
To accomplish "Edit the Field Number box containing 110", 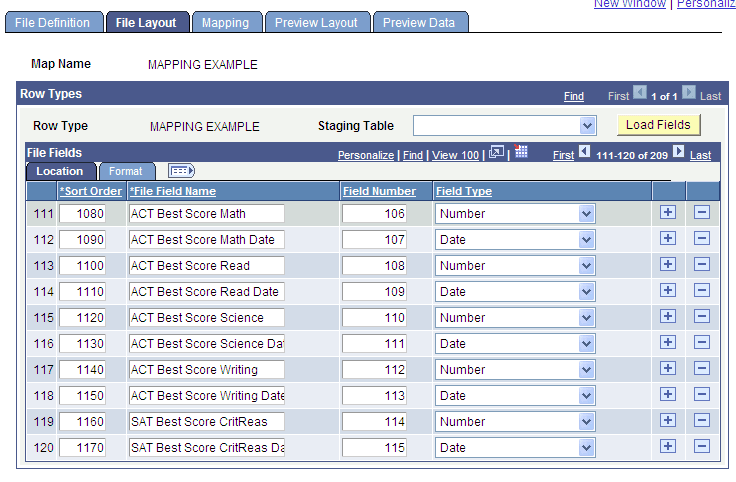I will pos(375,318).
